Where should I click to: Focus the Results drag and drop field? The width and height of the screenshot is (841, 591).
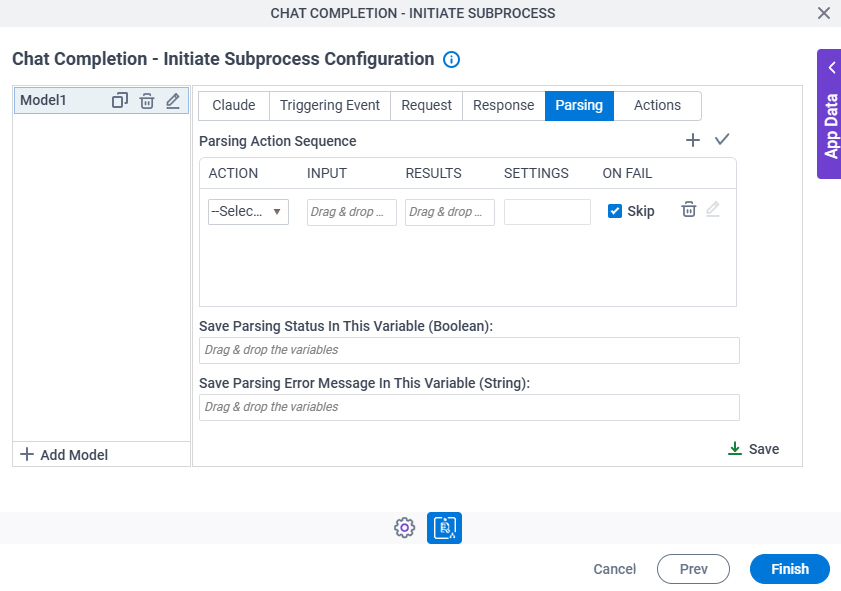(450, 212)
